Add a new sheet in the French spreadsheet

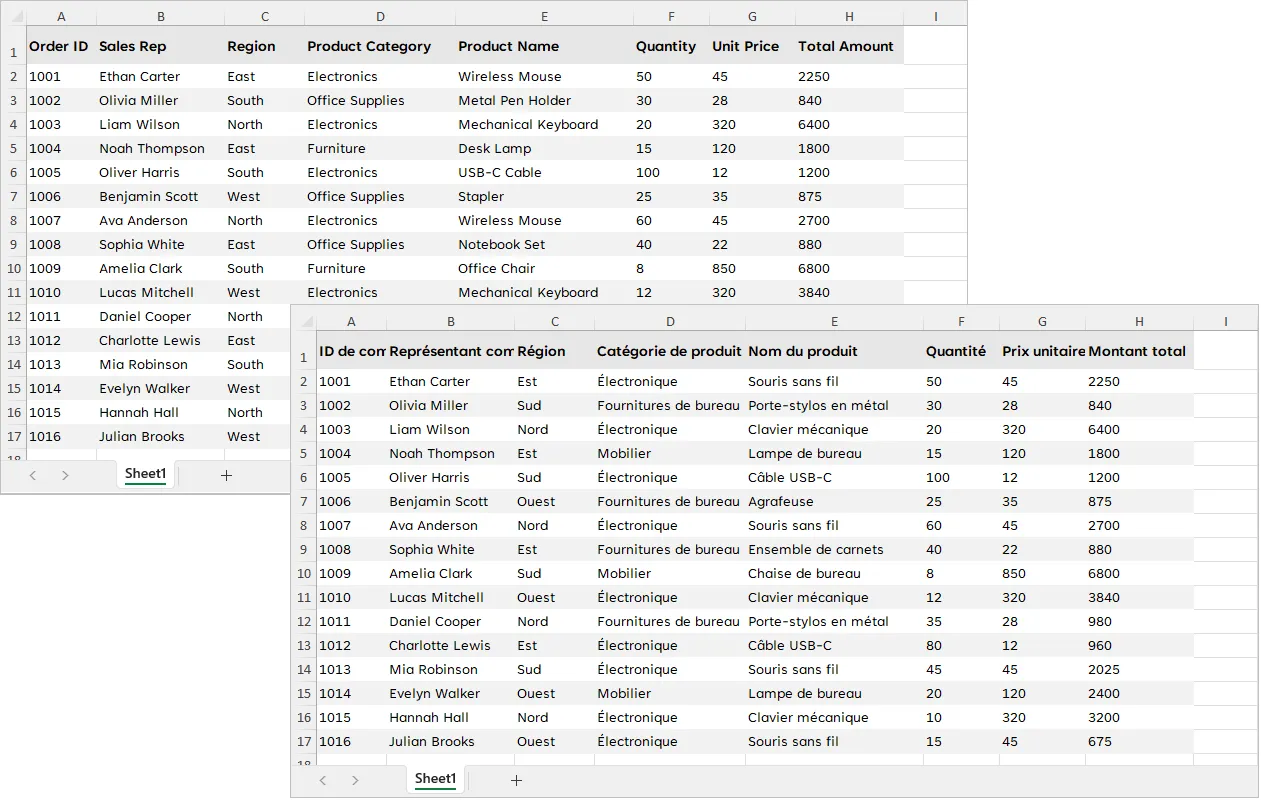516,780
